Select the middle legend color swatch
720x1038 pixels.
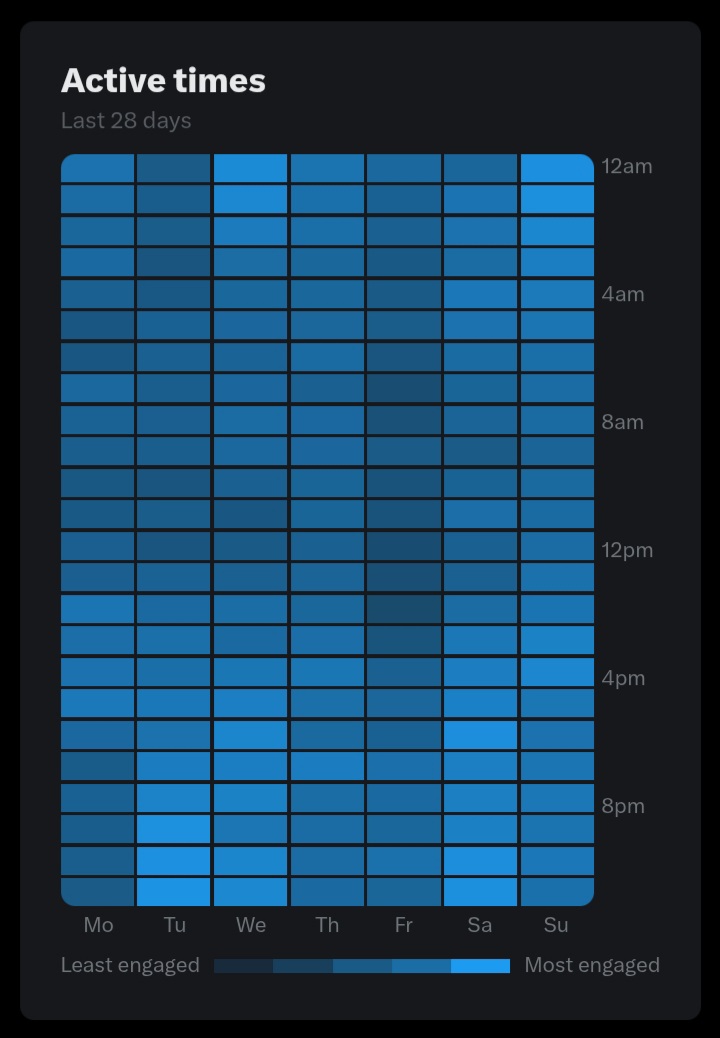click(362, 966)
